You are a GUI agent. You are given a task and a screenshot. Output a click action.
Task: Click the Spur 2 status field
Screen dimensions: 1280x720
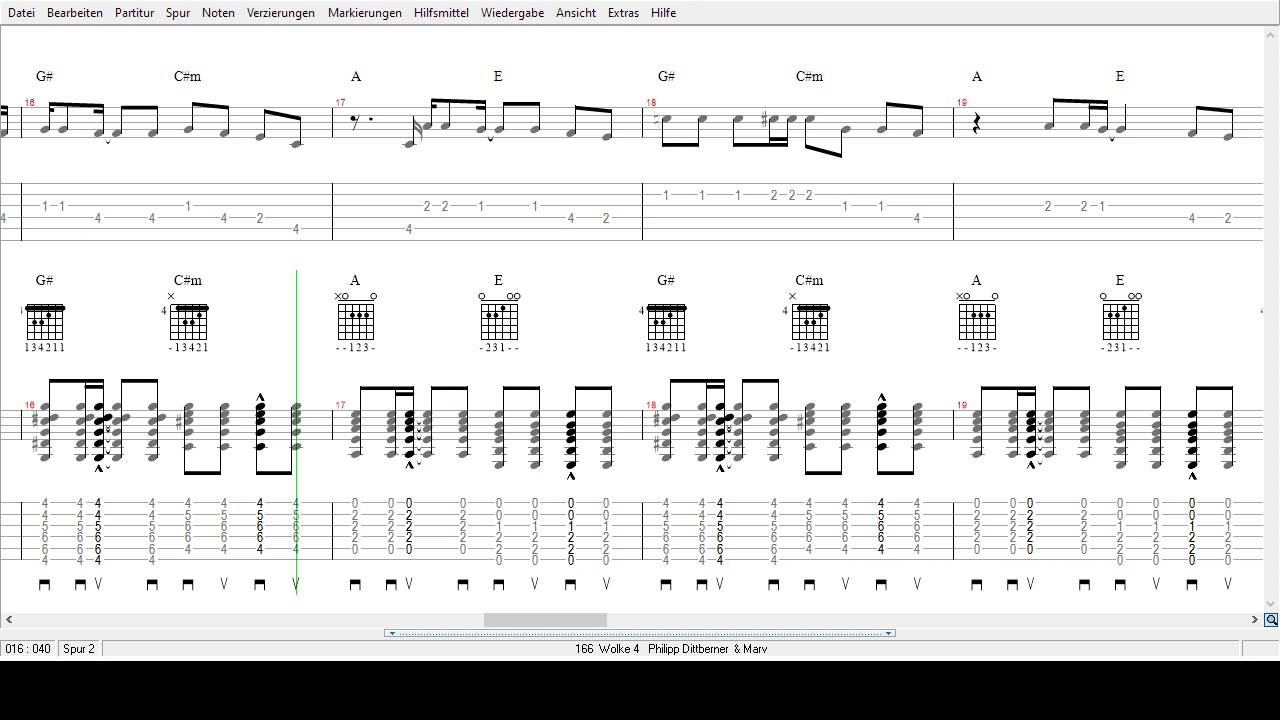pyautogui.click(x=79, y=649)
